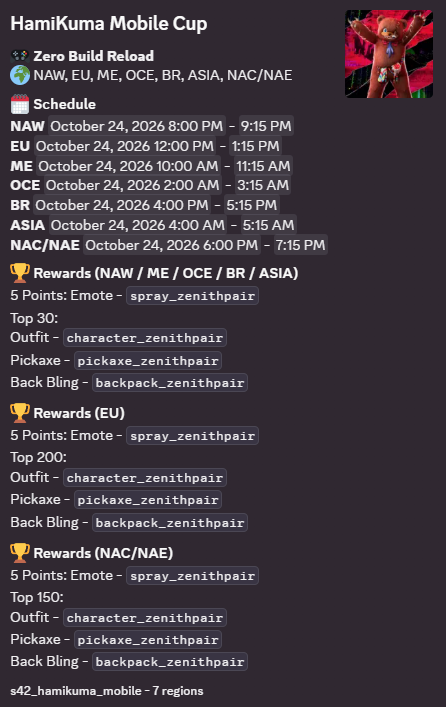Click NAW start timestamp October 24 8:00 PM
446x707 pixels.
[137, 126]
